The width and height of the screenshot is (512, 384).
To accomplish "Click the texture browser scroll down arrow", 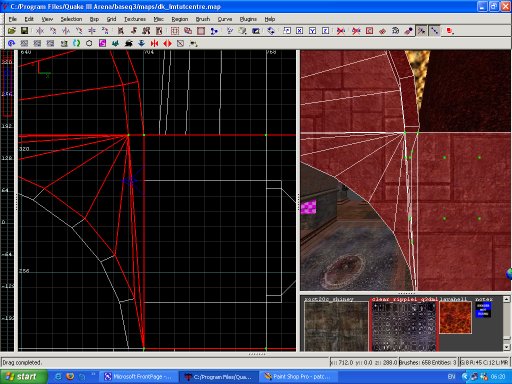I will (506, 347).
